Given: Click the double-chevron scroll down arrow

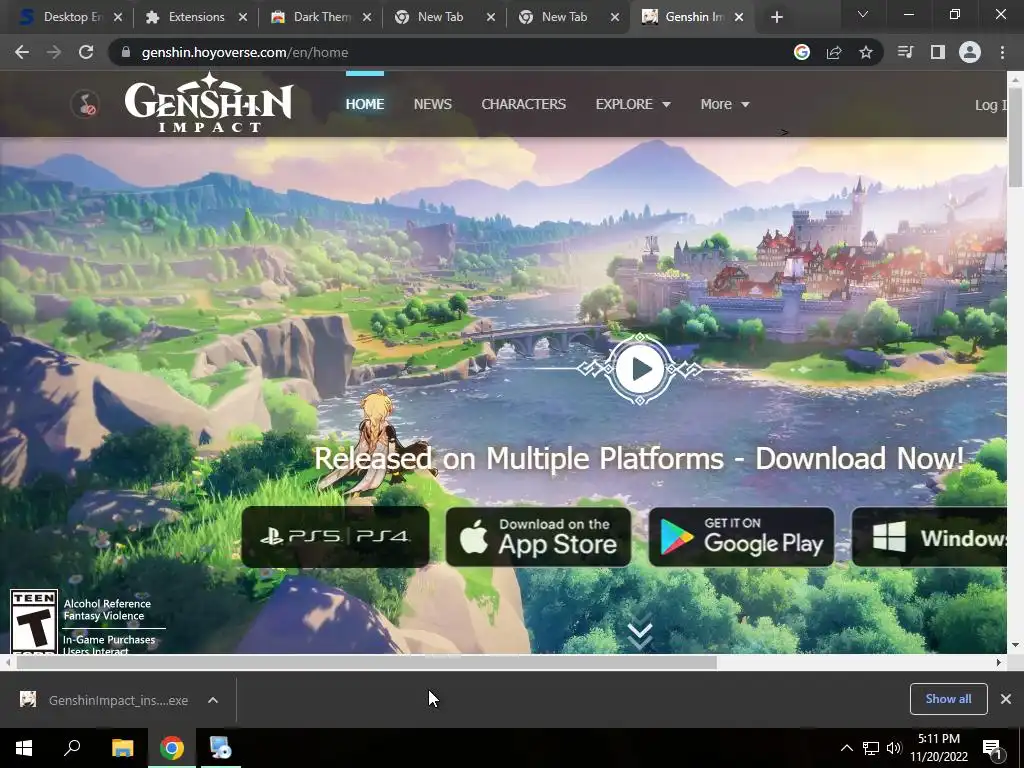Looking at the screenshot, I should pos(640,630).
